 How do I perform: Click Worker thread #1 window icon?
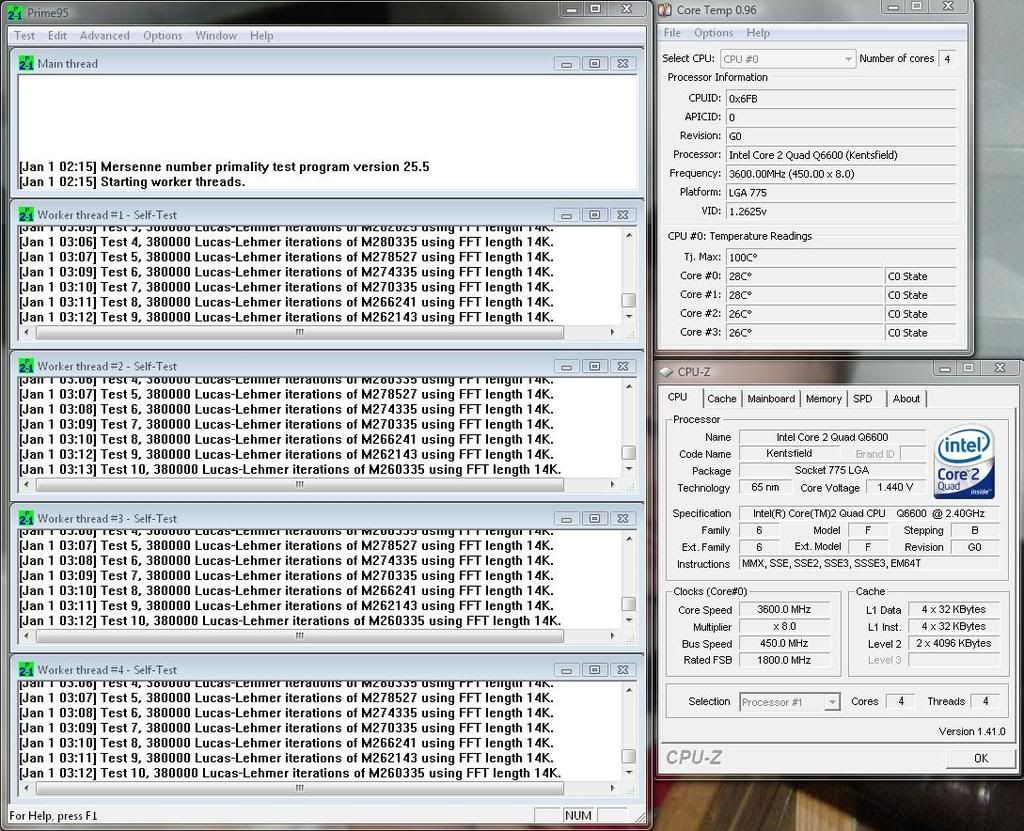click(x=26, y=215)
